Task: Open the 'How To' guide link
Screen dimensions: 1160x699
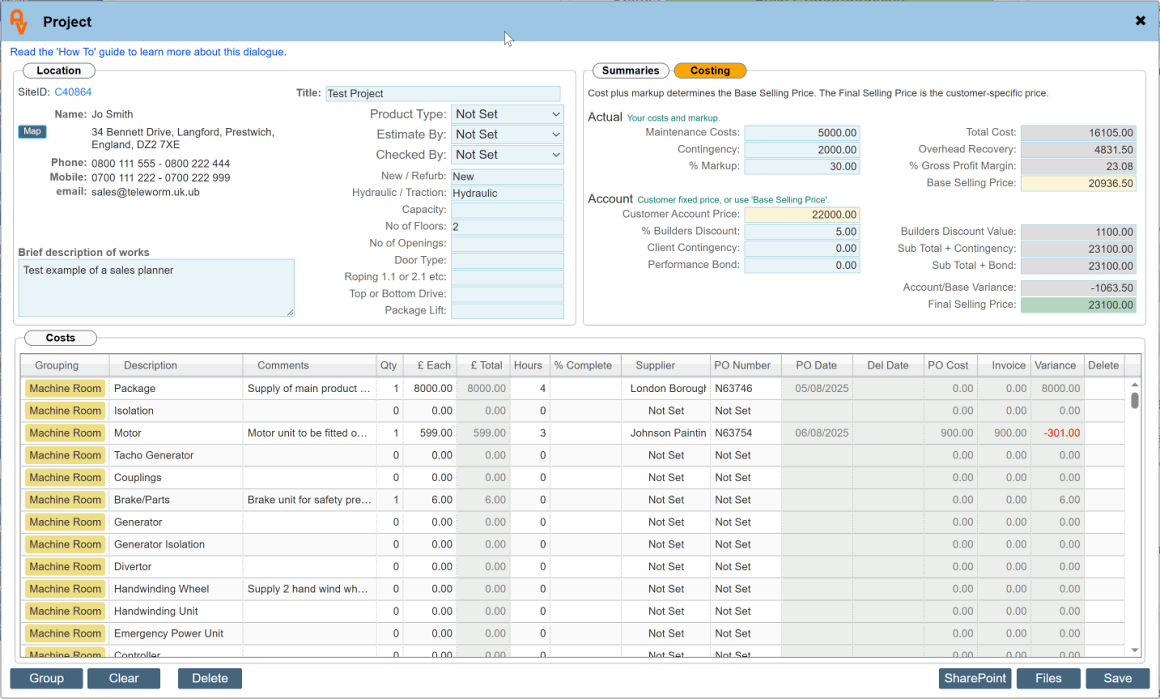Action: (x=148, y=52)
